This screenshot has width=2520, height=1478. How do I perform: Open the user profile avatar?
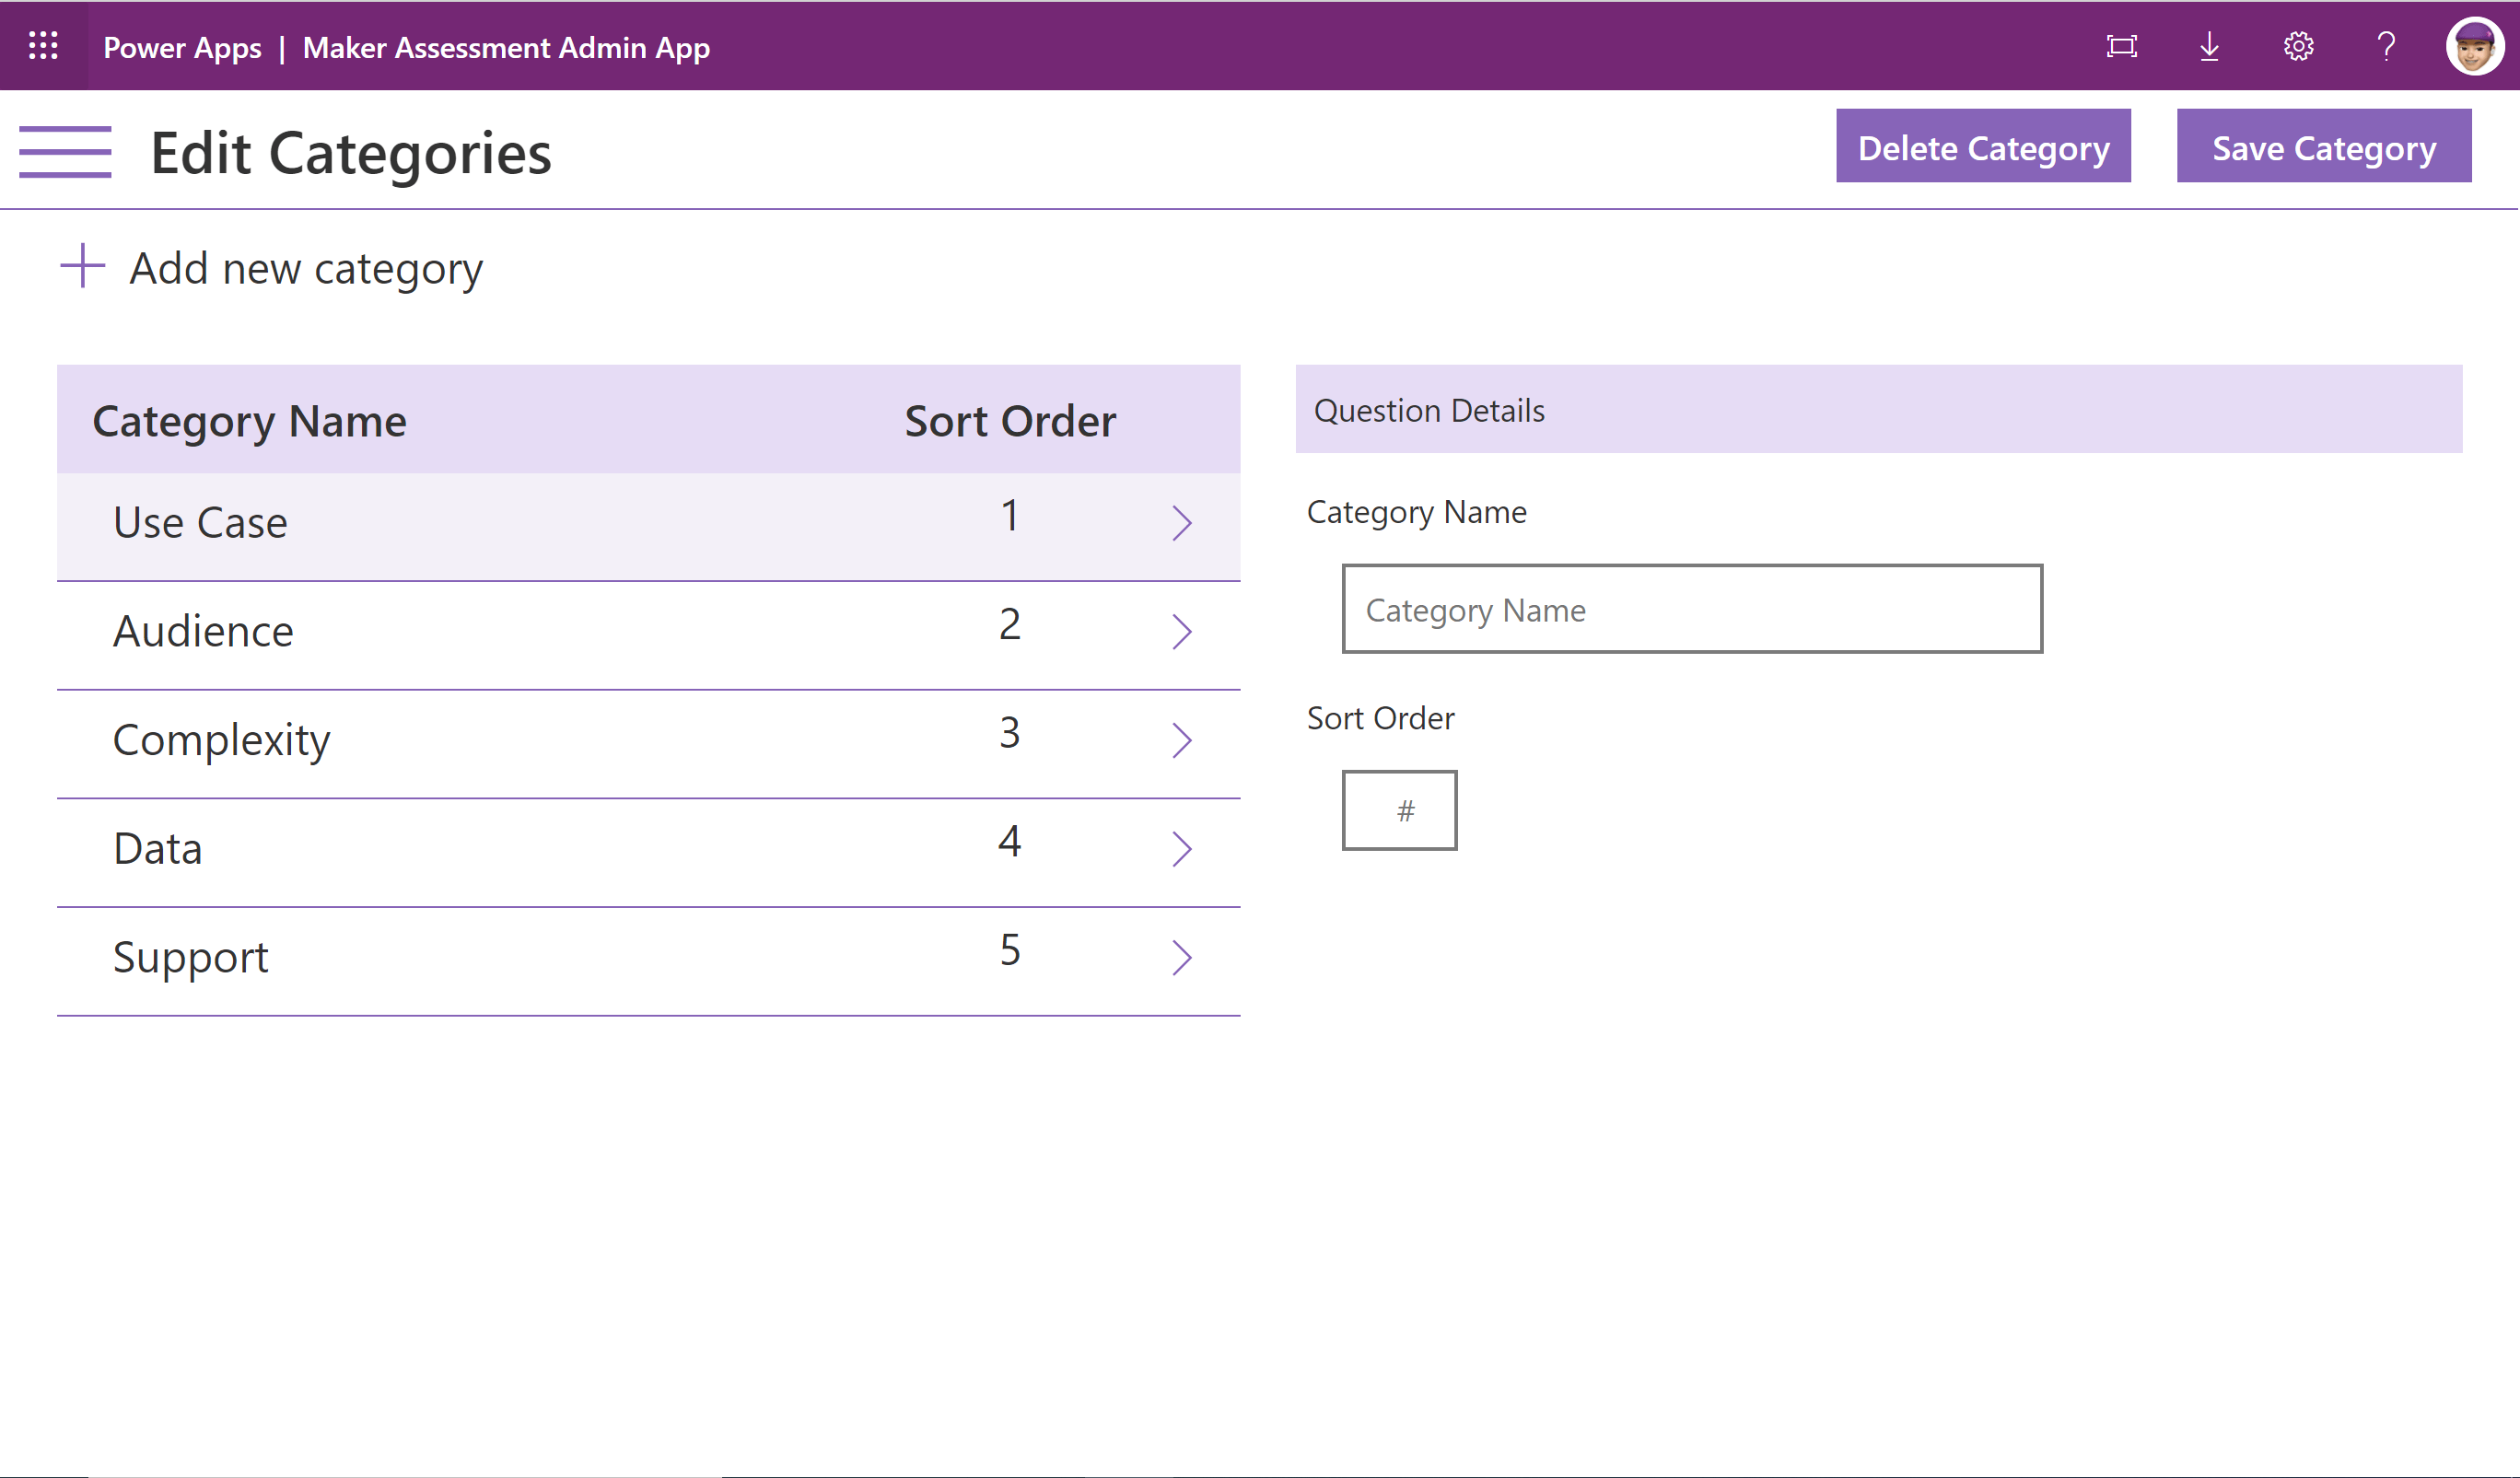pyautogui.click(x=2474, y=46)
